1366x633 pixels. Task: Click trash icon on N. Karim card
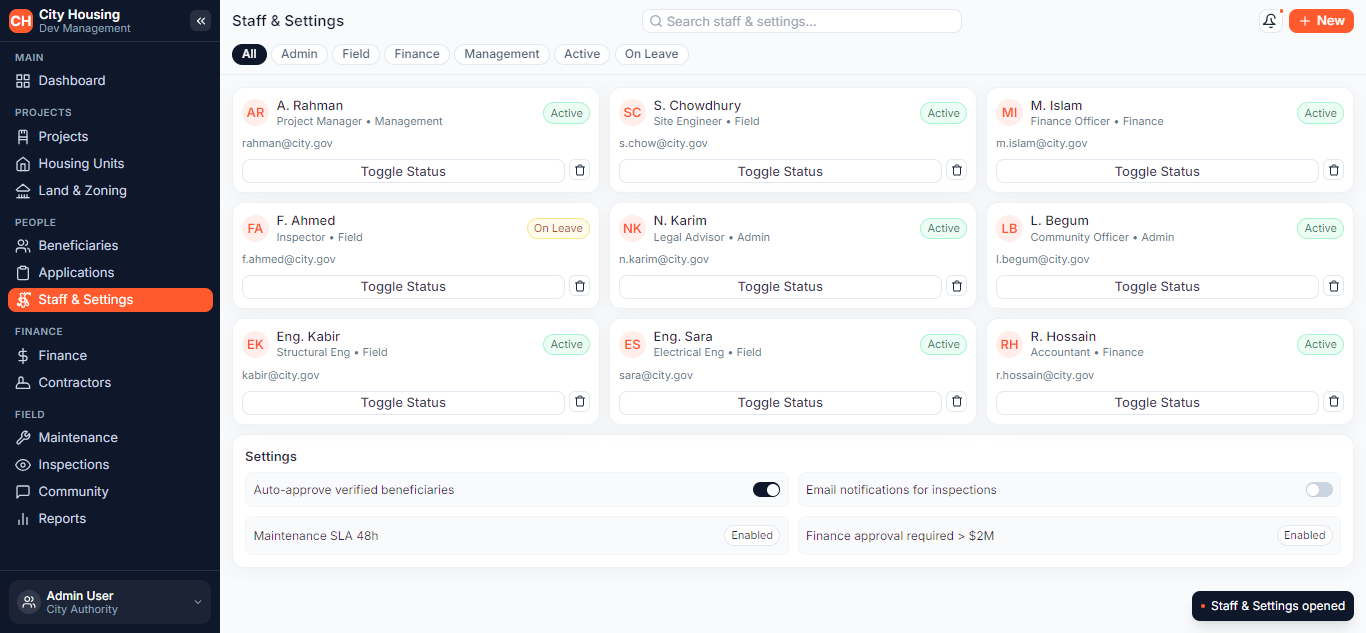pos(956,286)
